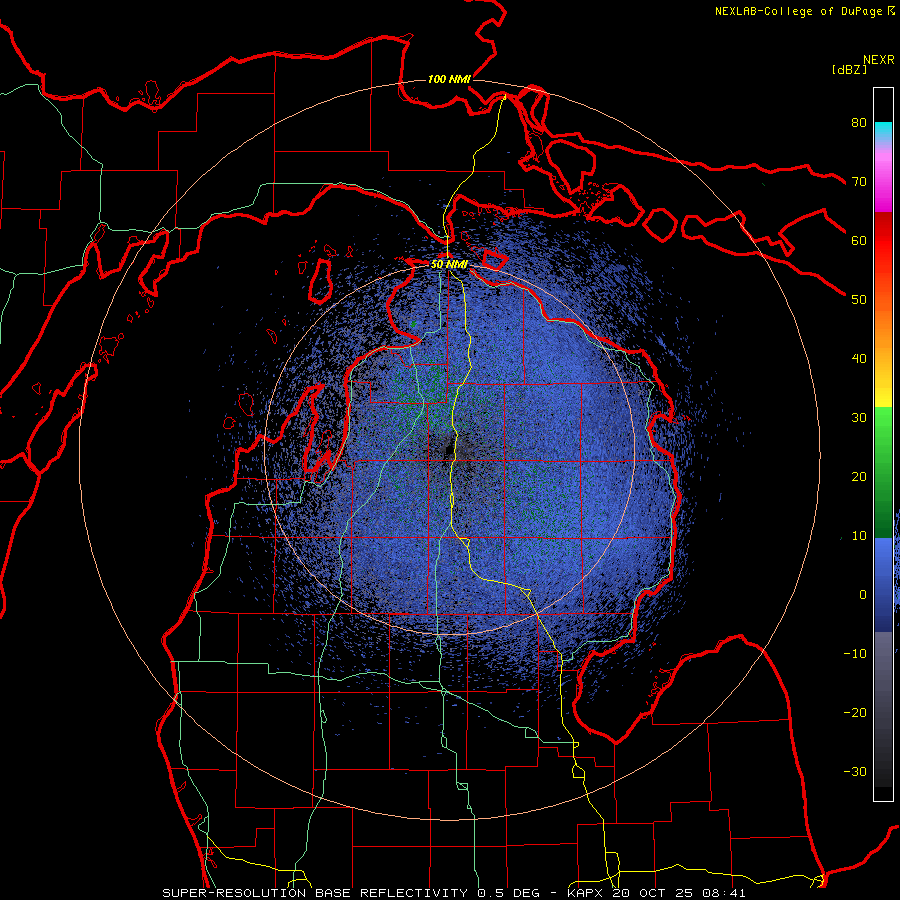Screen dimensions: 900x900
Task: Click the dark radar site center of the reflectivity
Action: click(x=450, y=451)
